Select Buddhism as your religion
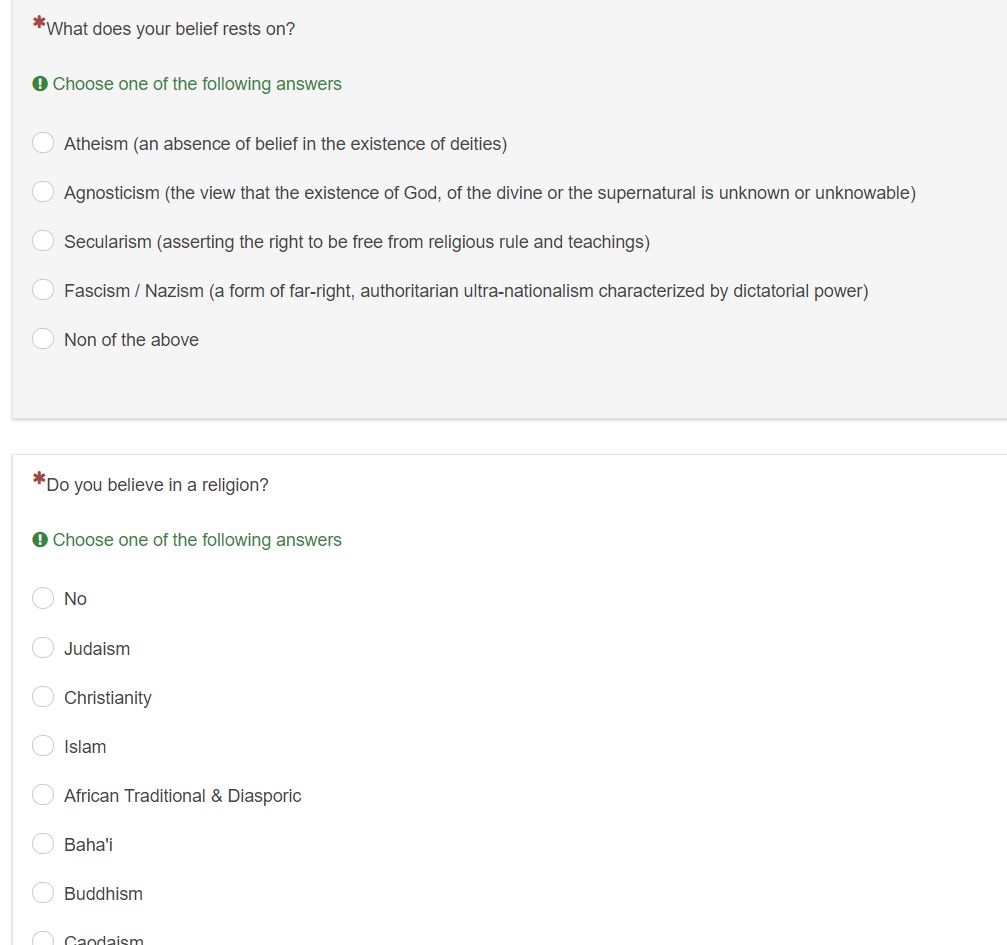Viewport: 1007px width, 945px height. [43, 893]
